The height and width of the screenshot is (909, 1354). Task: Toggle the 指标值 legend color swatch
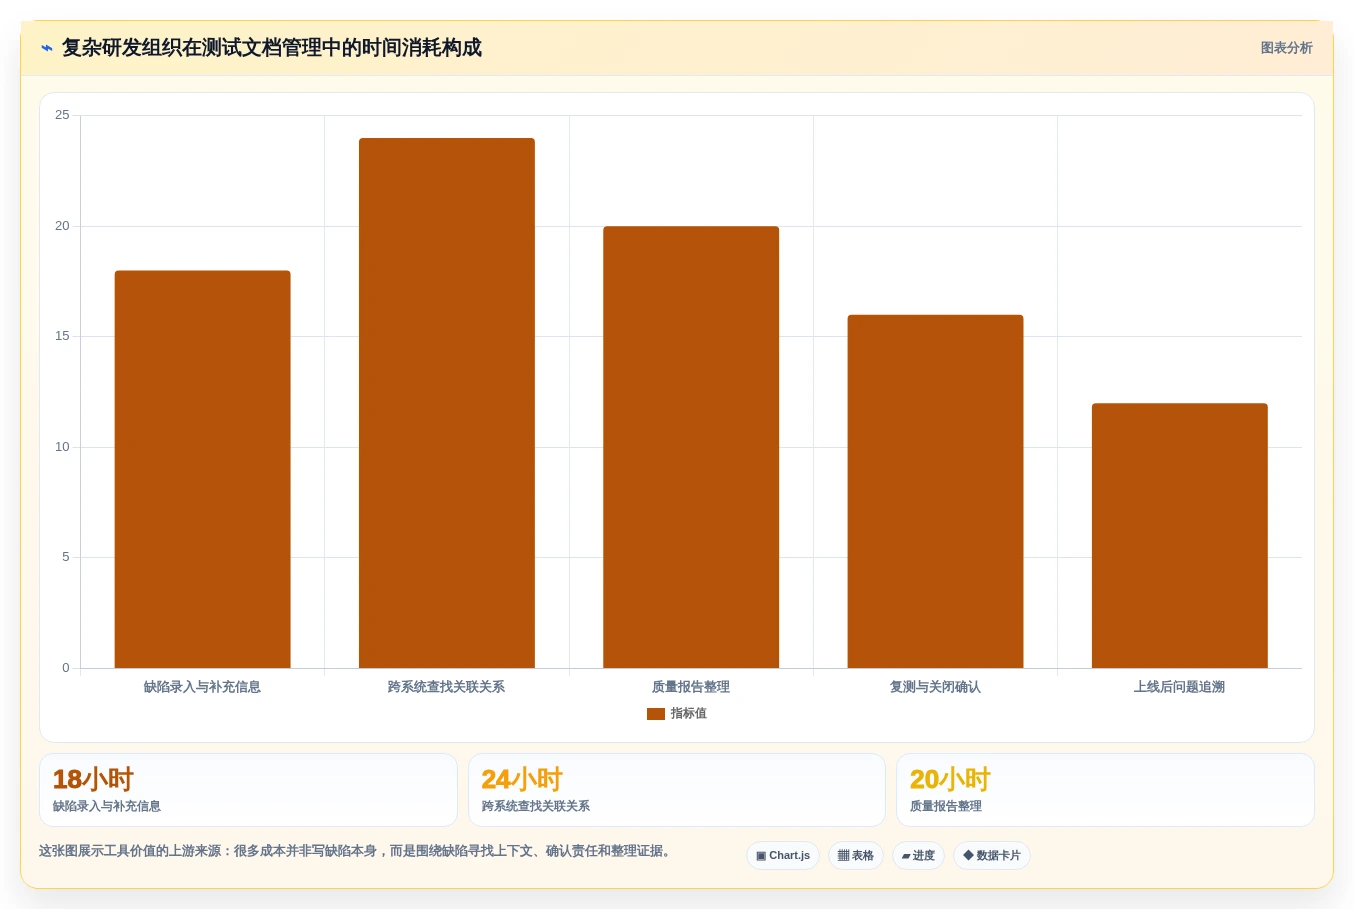[x=656, y=714]
